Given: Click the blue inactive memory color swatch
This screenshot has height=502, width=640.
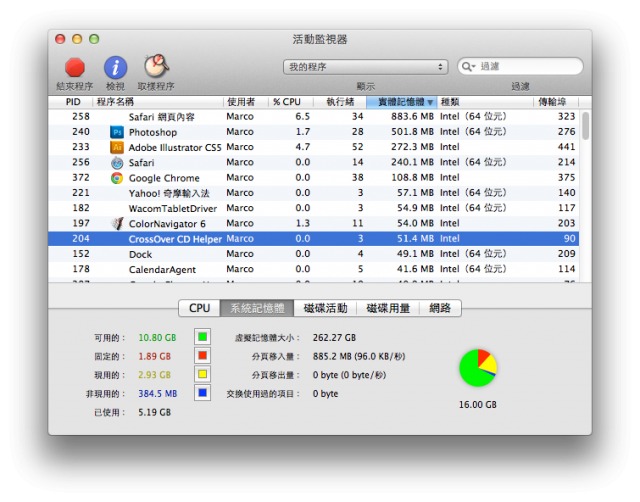Looking at the screenshot, I should point(202,393).
